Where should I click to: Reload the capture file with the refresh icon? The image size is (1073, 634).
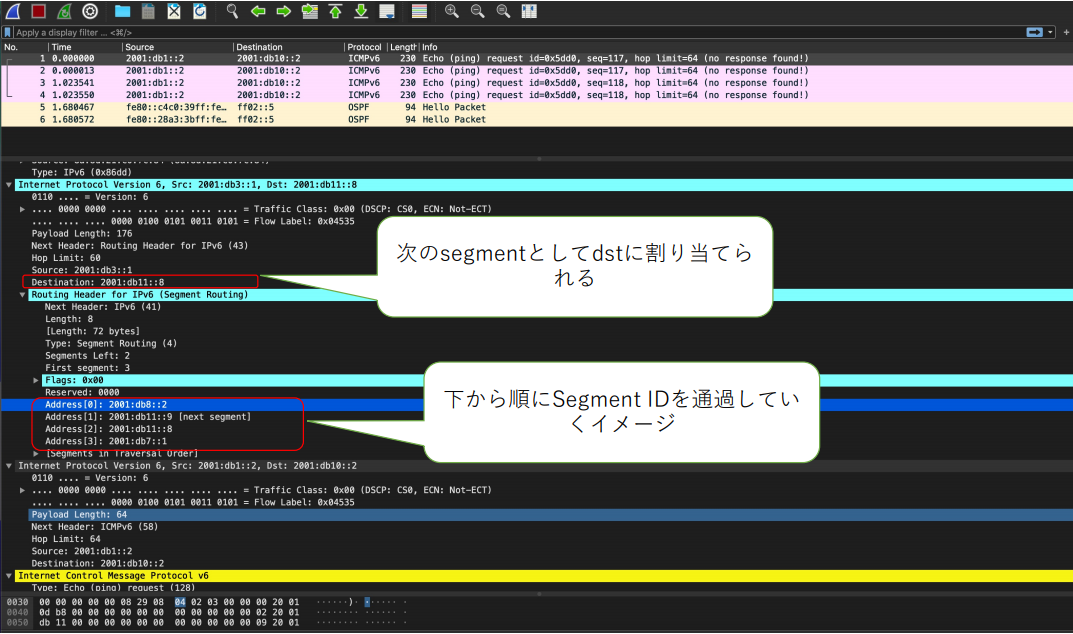click(199, 11)
